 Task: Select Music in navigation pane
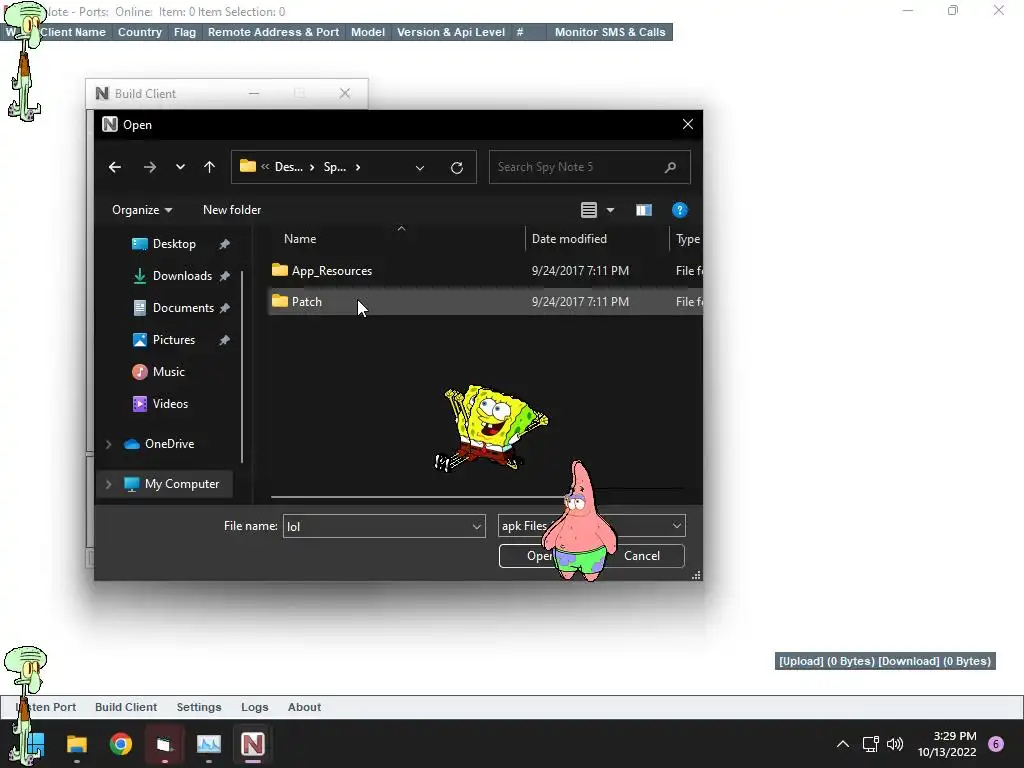tap(168, 372)
